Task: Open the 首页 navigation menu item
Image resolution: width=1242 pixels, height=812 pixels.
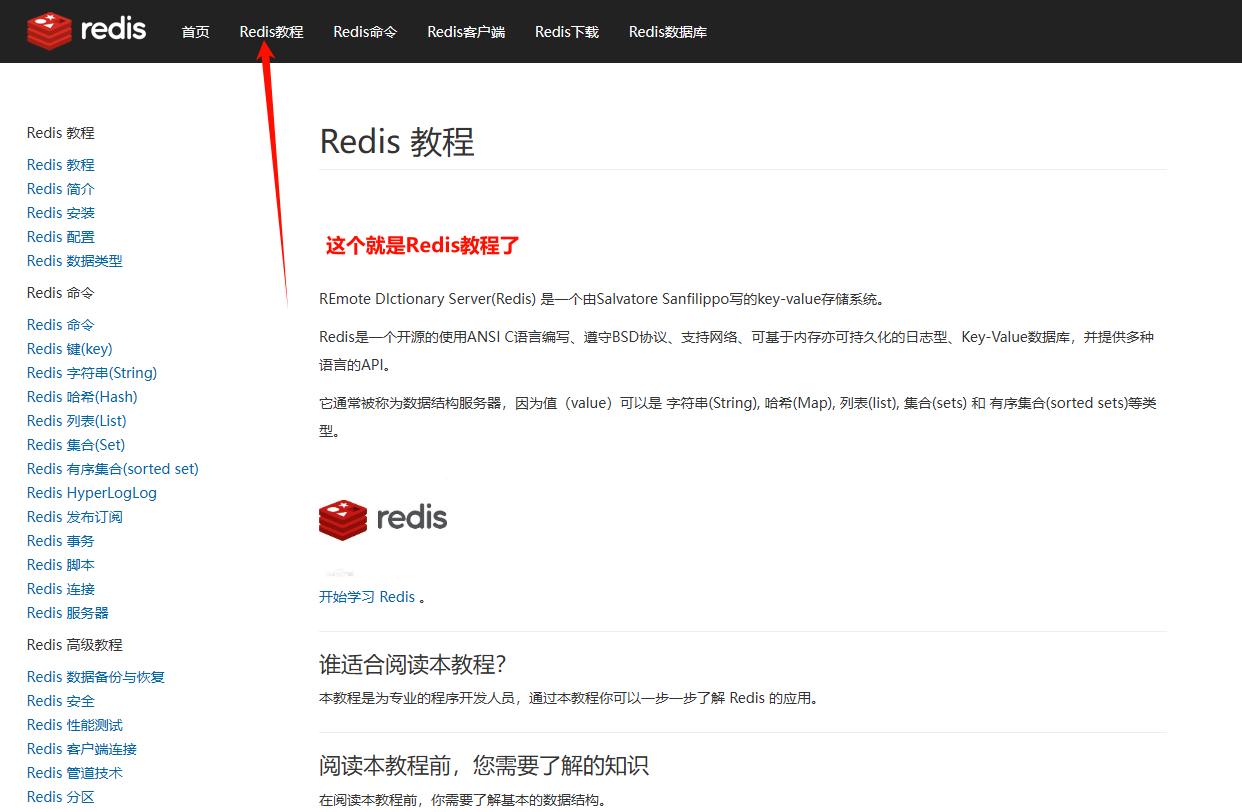Action: [x=195, y=31]
